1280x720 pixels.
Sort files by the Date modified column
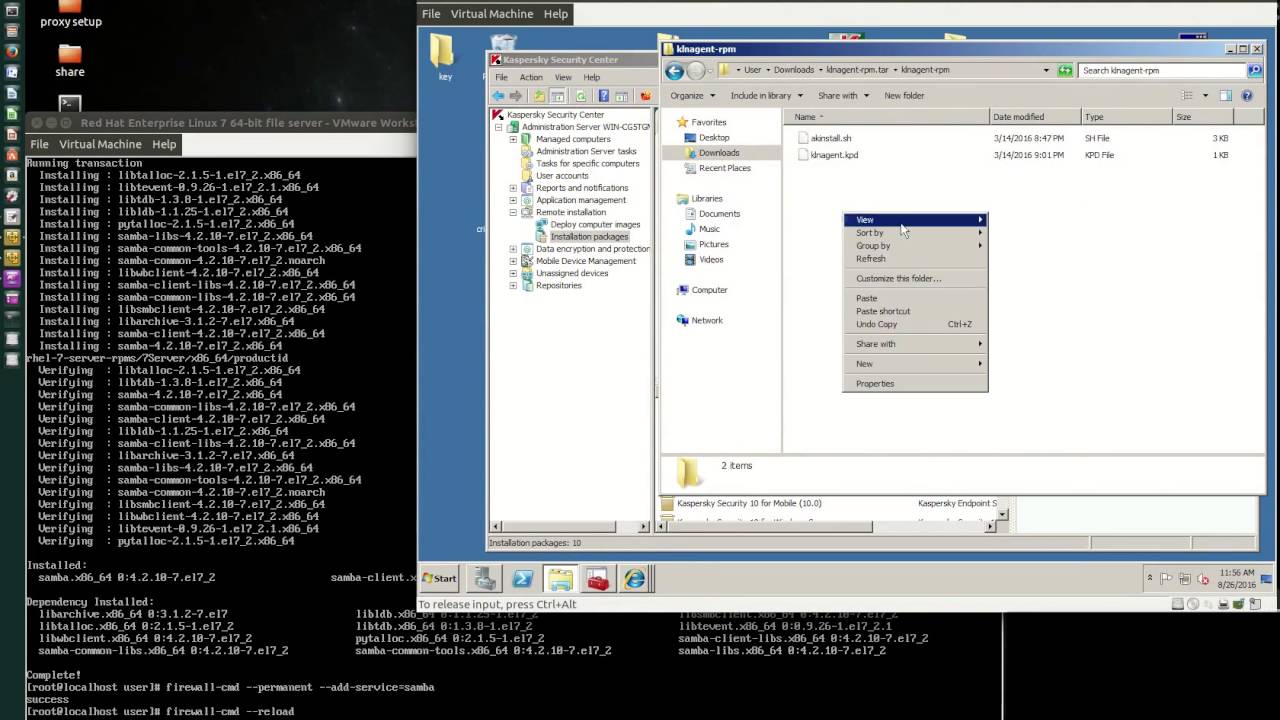[1035, 117]
